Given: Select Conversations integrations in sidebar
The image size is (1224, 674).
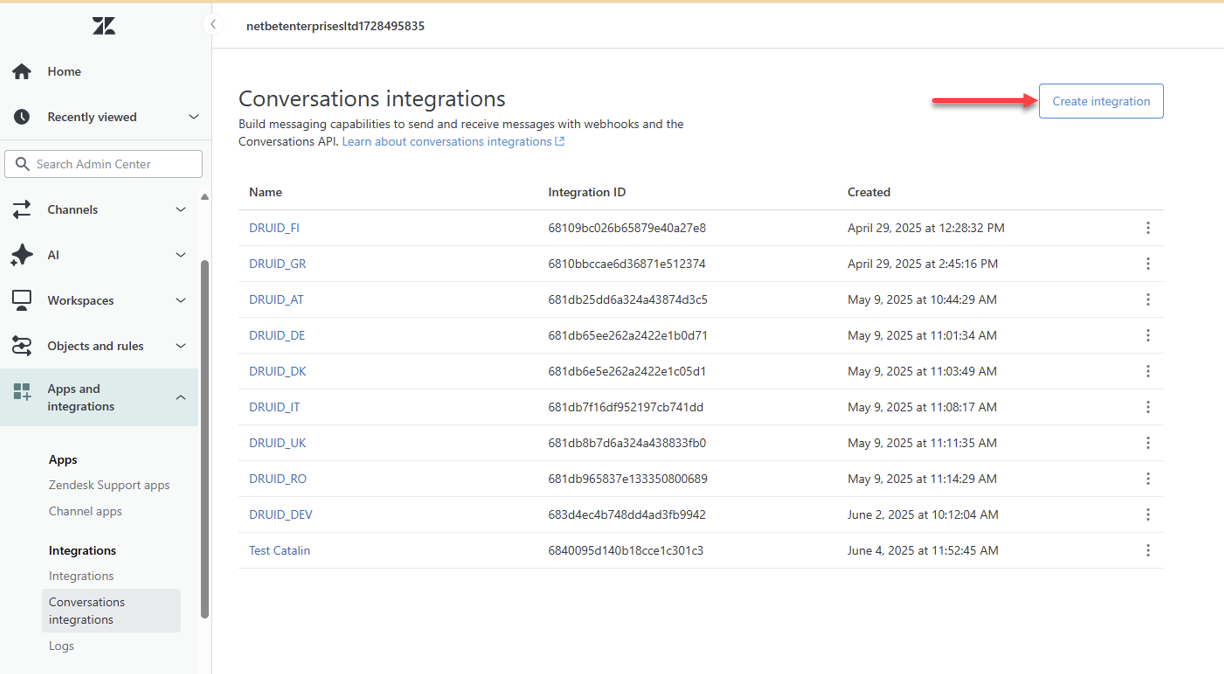Looking at the screenshot, I should (111, 611).
